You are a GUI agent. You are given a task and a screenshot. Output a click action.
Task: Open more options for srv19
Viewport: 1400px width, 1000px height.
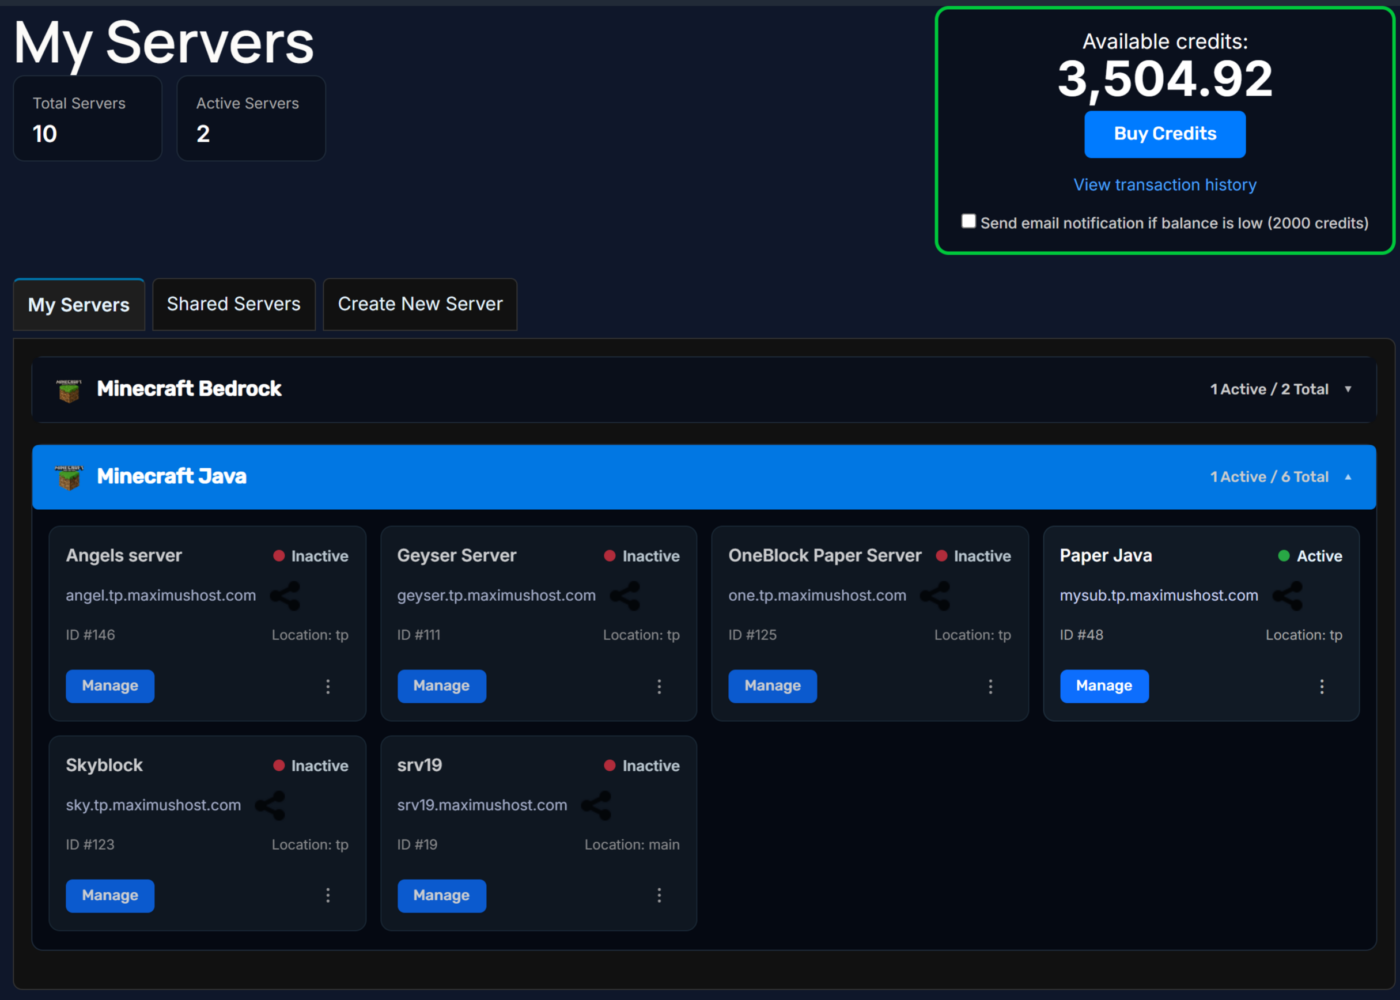[659, 896]
